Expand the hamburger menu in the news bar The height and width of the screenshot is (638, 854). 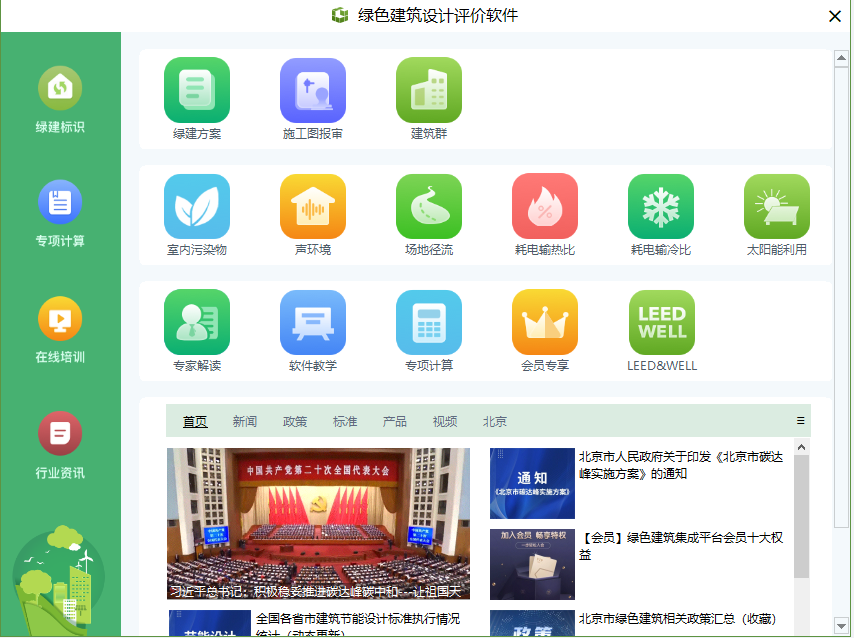pos(801,421)
